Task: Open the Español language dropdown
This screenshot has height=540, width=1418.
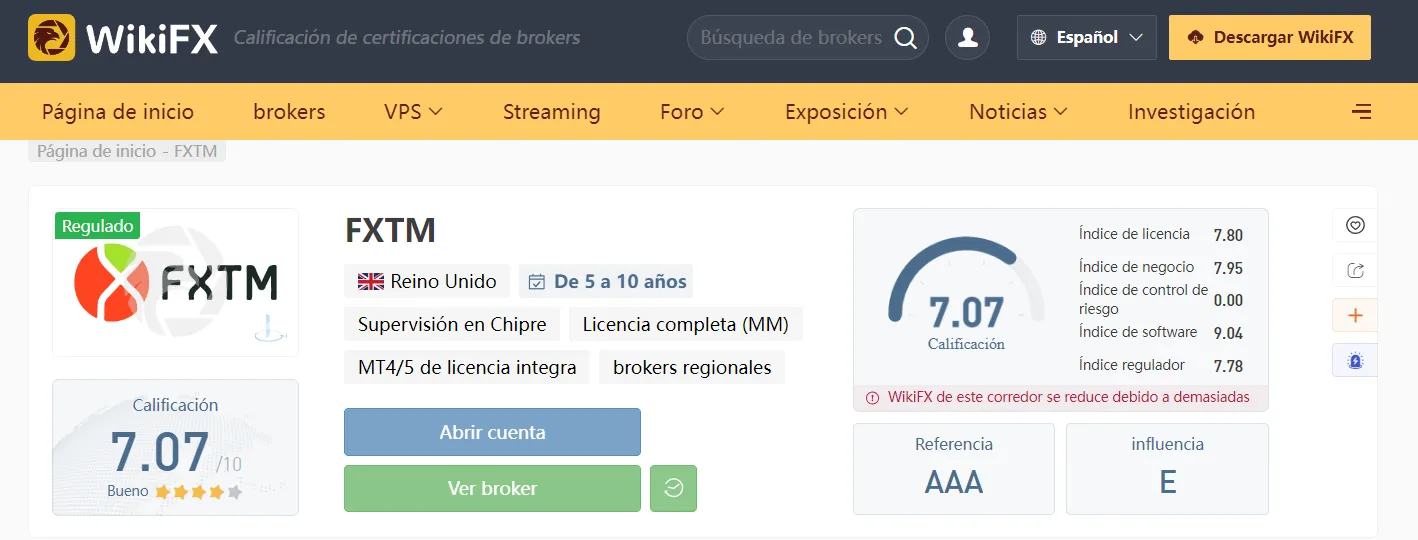Action: pyautogui.click(x=1087, y=38)
